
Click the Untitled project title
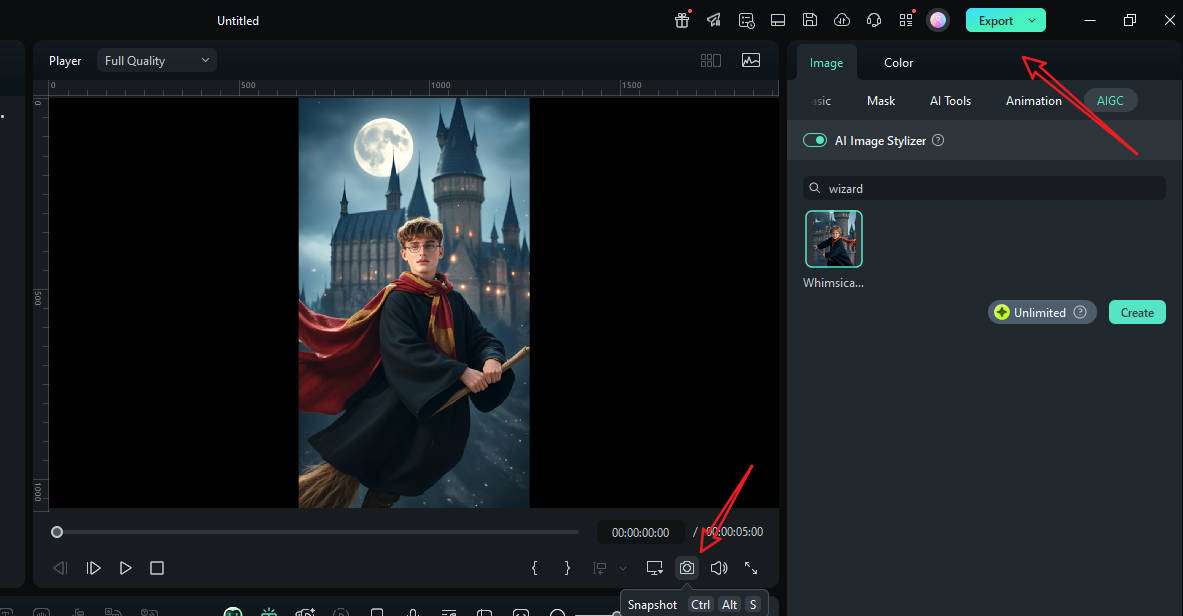(238, 20)
